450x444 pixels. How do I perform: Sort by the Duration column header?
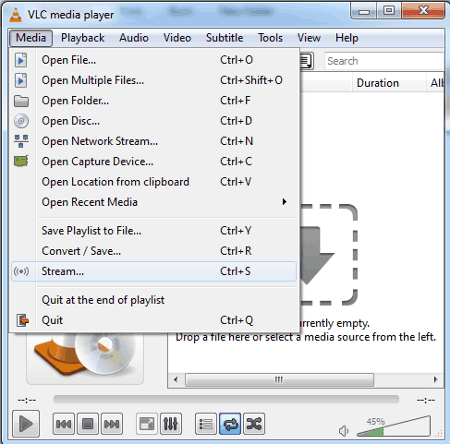[x=389, y=83]
